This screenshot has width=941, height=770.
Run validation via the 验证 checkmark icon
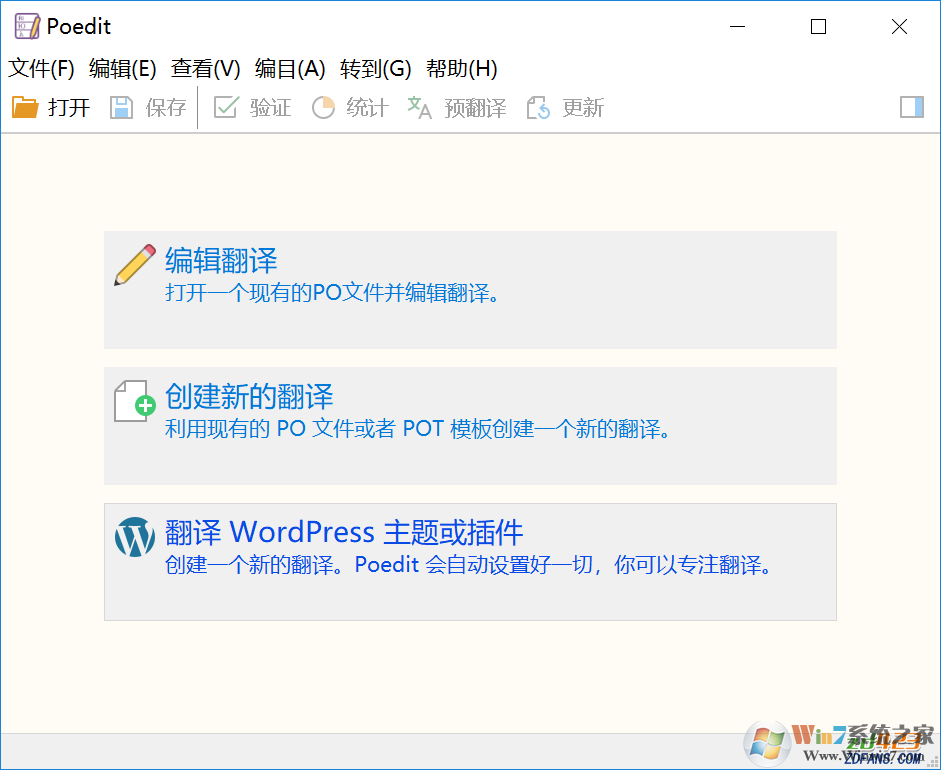(x=224, y=107)
